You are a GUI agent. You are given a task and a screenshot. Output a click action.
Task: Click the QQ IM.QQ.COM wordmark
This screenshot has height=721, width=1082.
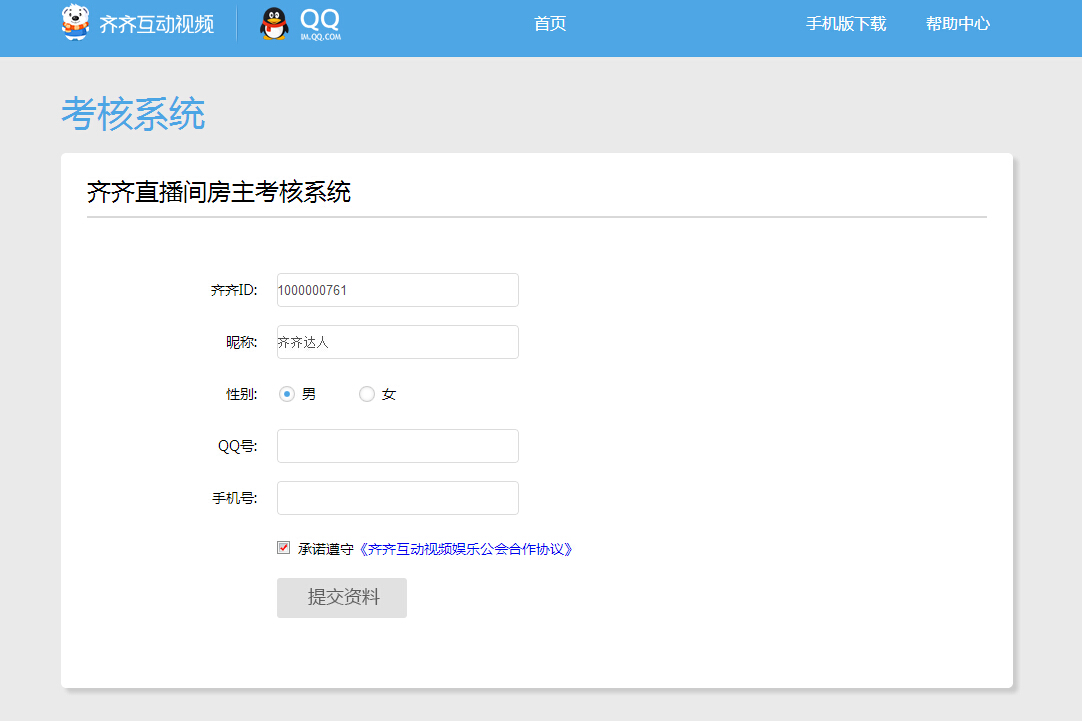tap(320, 24)
